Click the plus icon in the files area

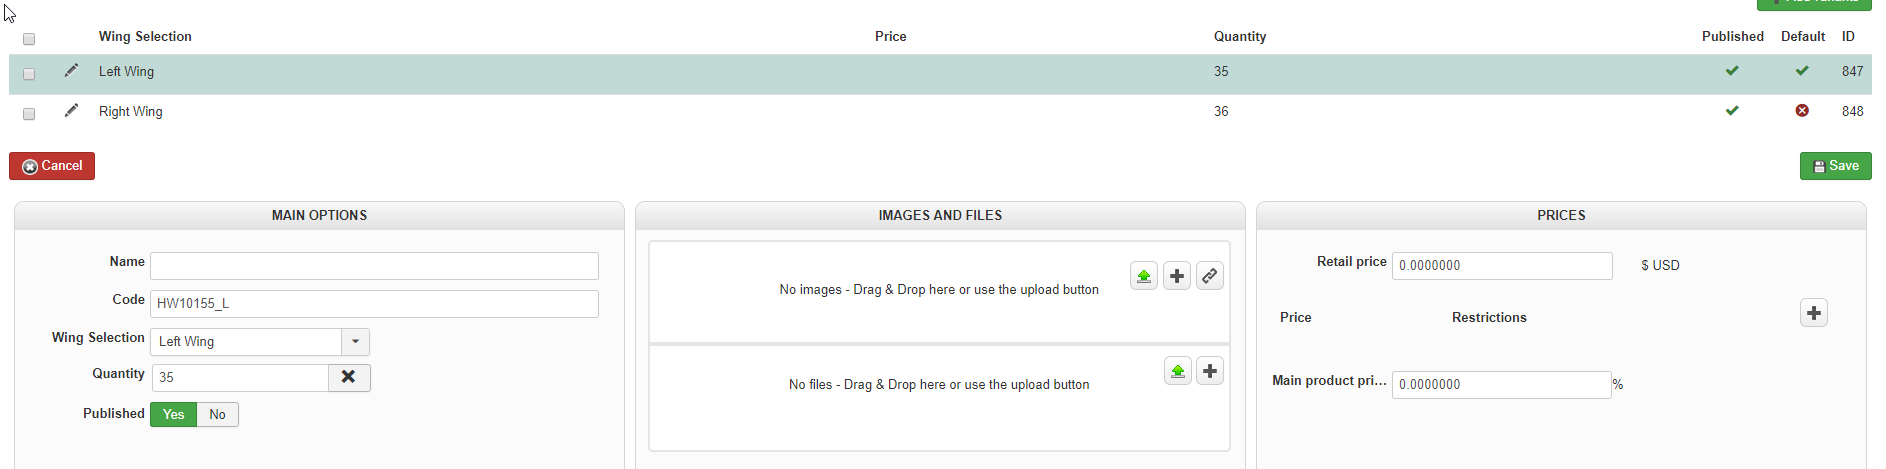tap(1210, 372)
